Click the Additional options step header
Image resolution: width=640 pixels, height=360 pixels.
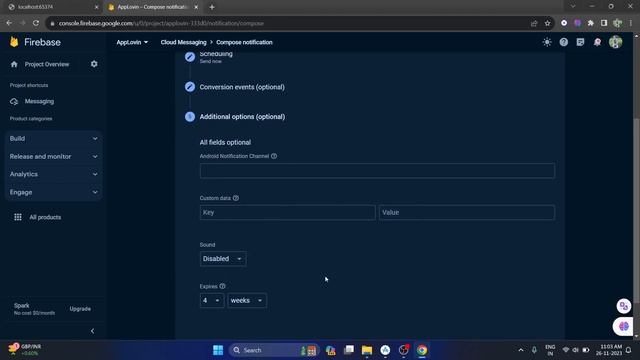(242, 117)
